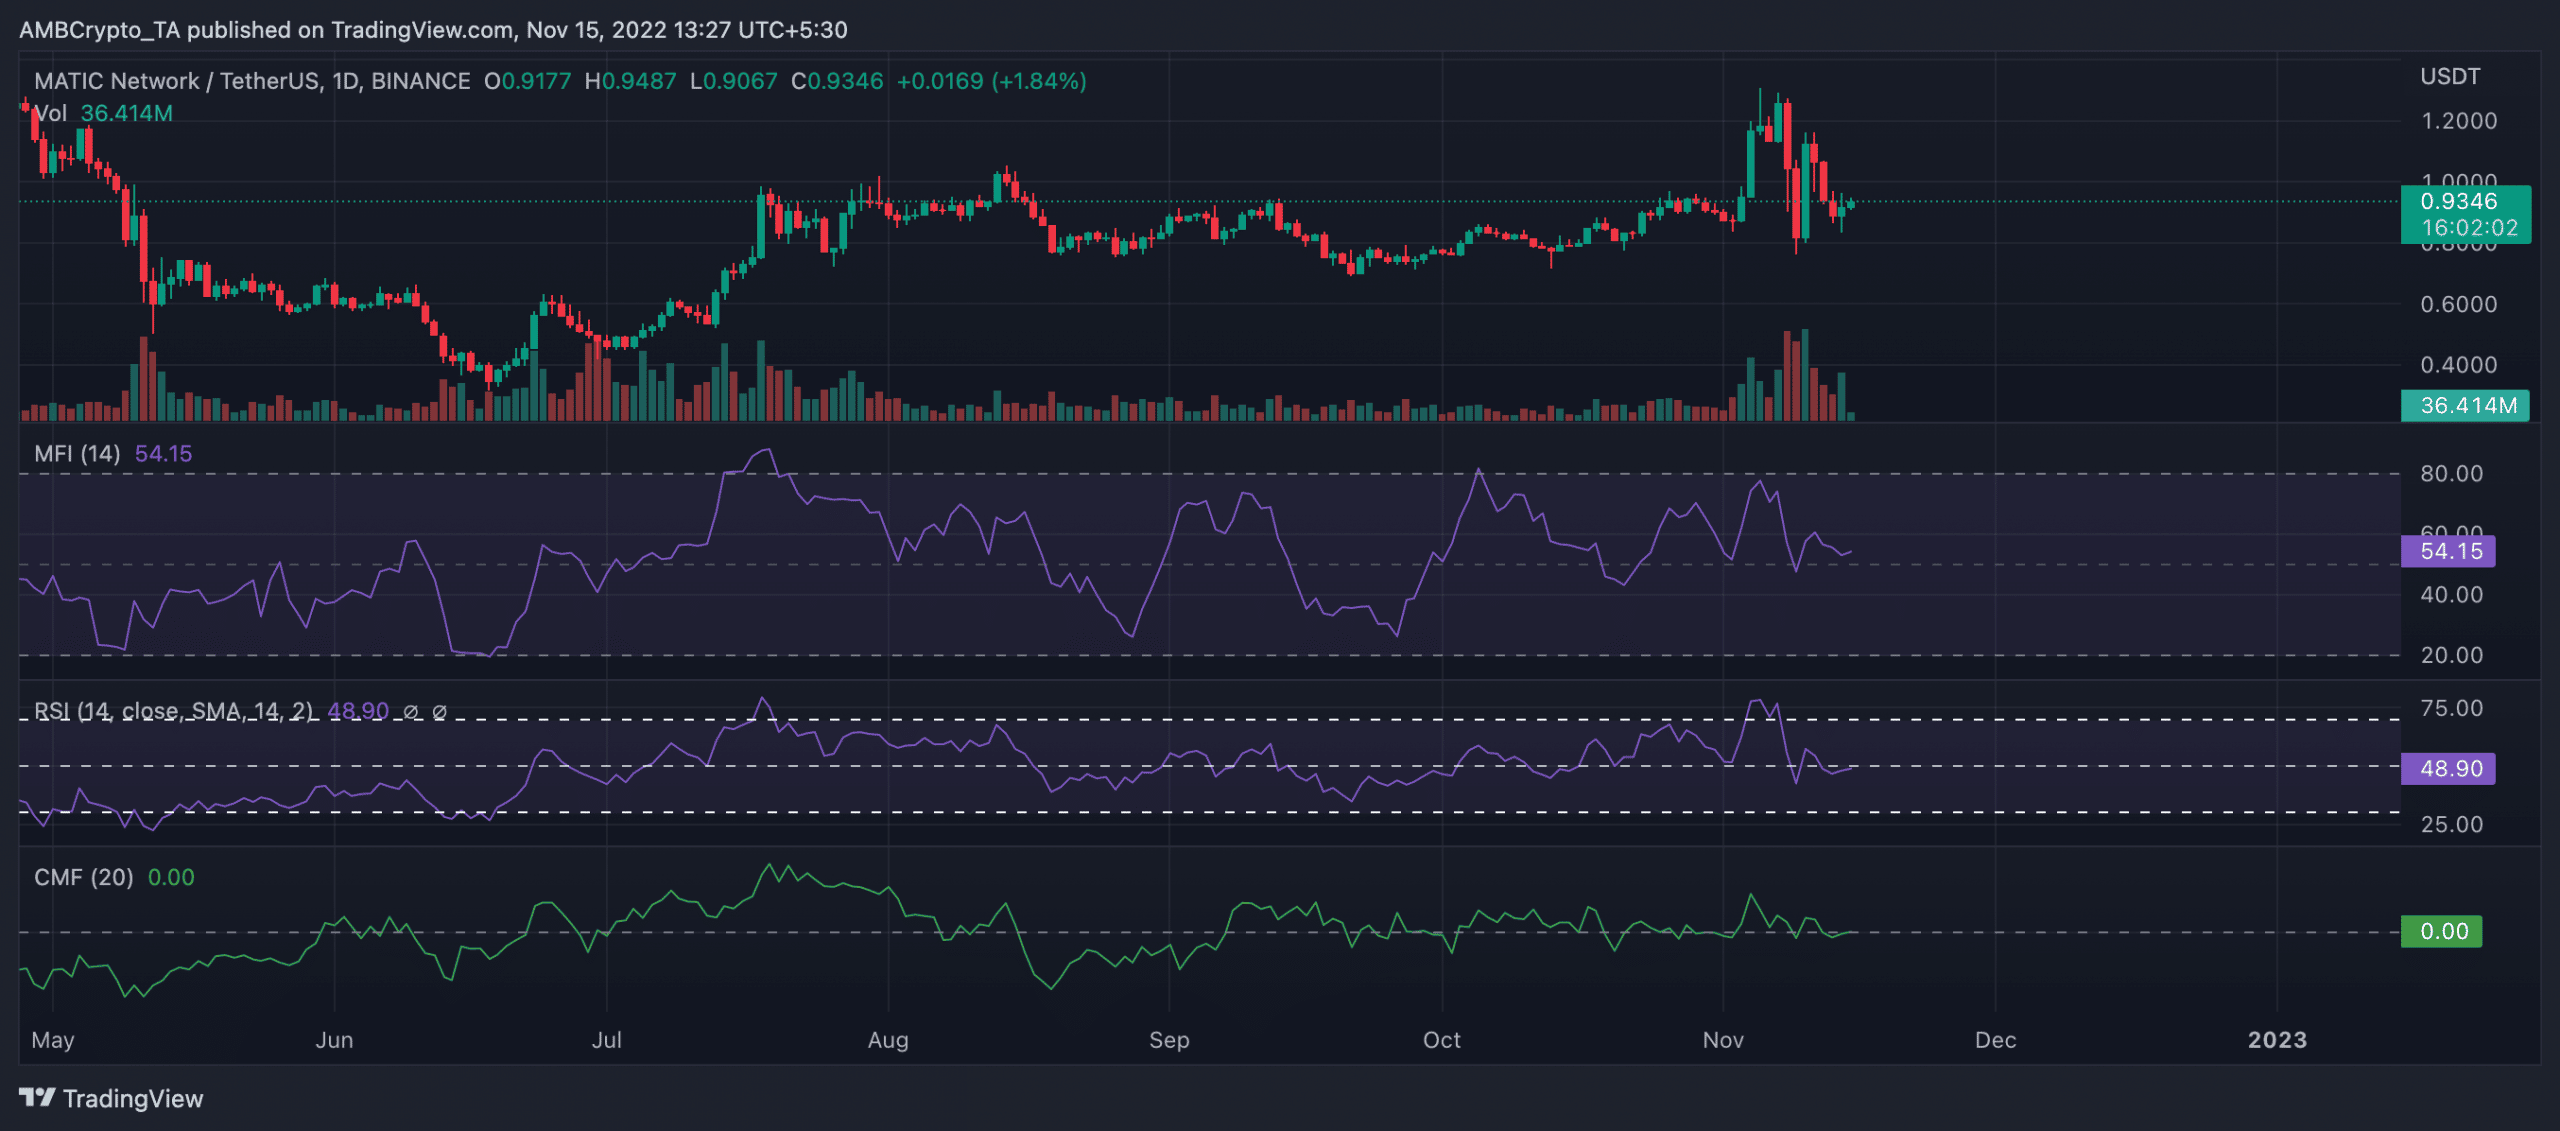Click the close price value C0.9346
Viewport: 2560px width, 1131px height.
(x=837, y=81)
